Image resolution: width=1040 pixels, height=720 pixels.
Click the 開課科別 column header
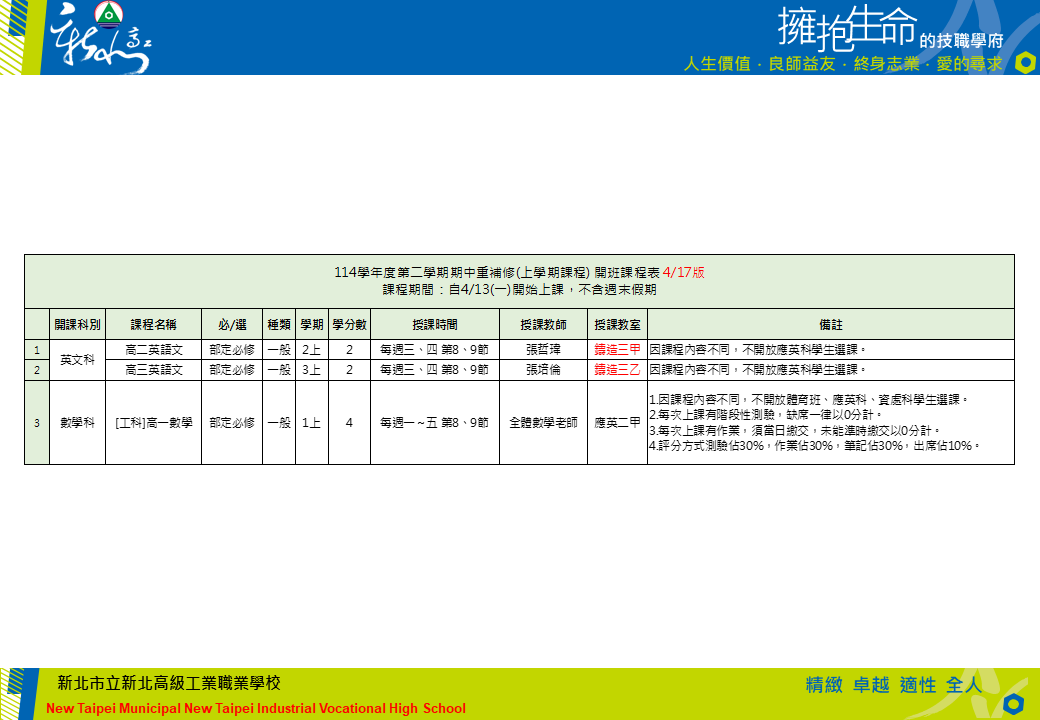coord(78,325)
